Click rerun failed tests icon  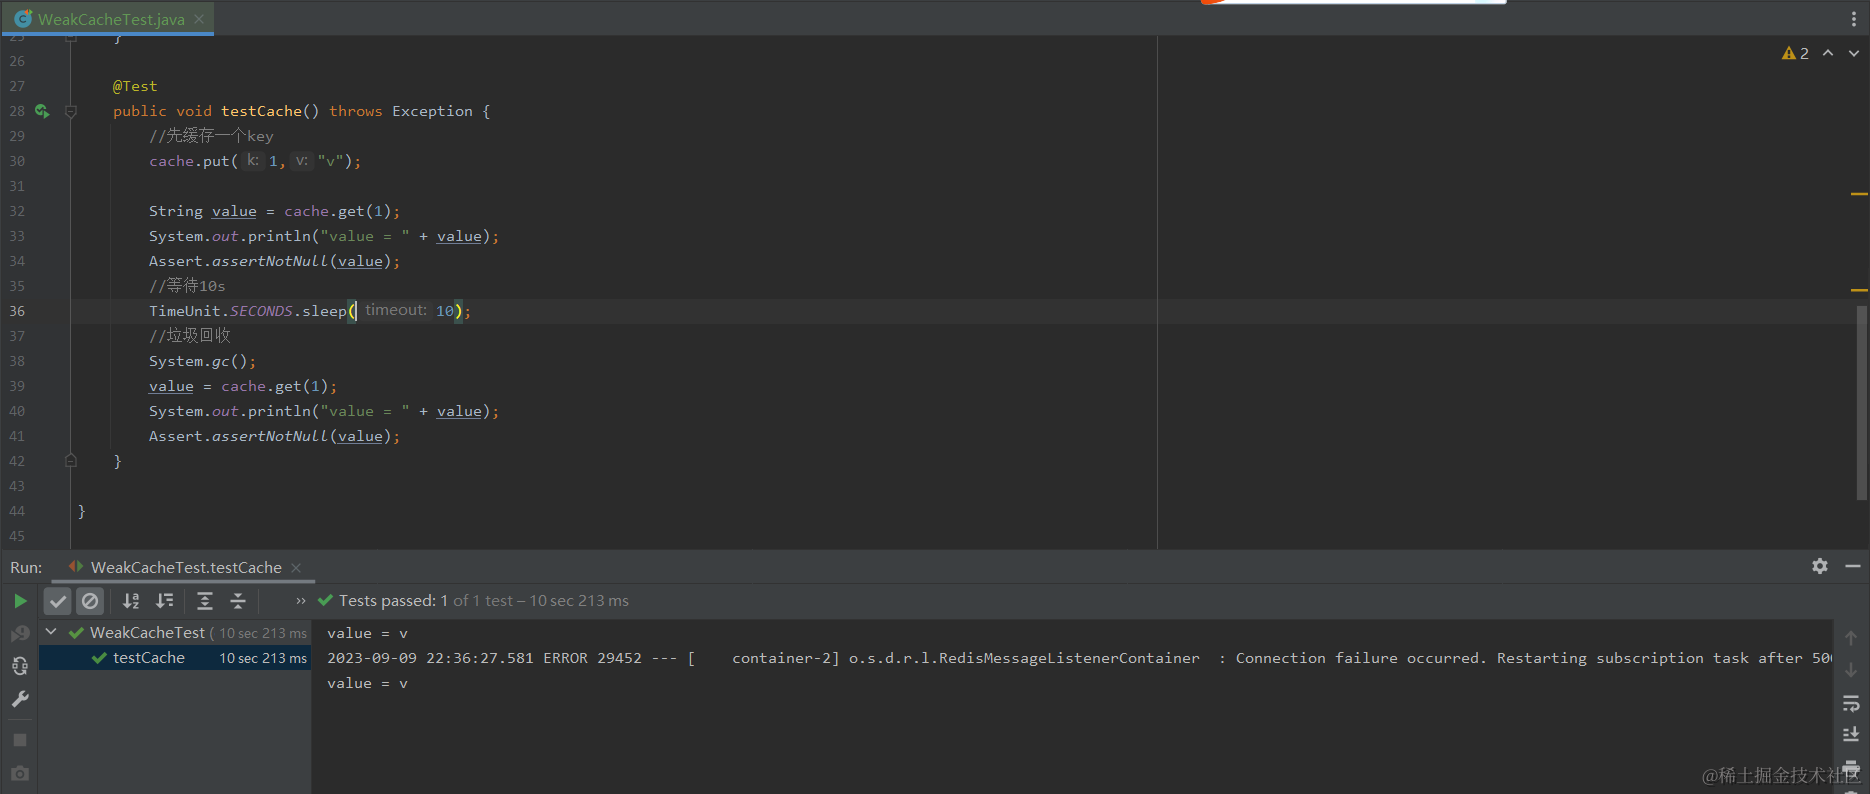click(20, 634)
